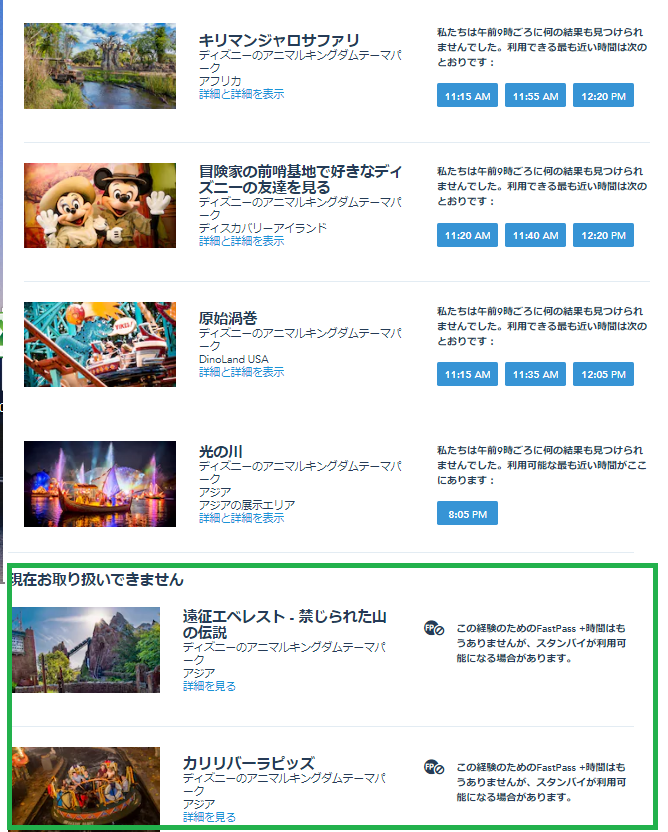This screenshot has width=668, height=832.
Task: Click ディスカバリーアイランド location text
Action: click(x=263, y=228)
